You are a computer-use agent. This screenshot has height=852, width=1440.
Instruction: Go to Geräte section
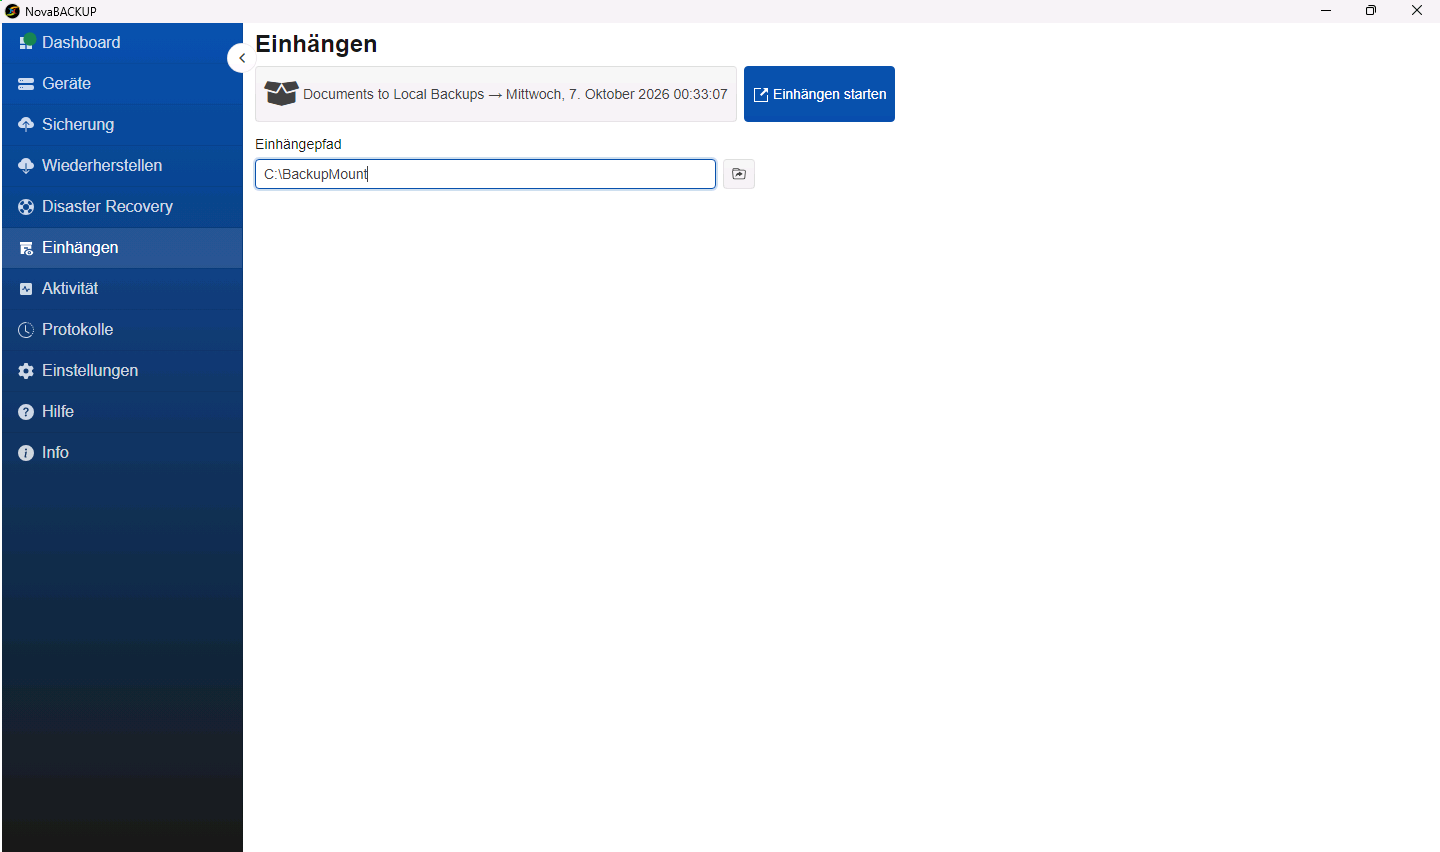coord(122,84)
